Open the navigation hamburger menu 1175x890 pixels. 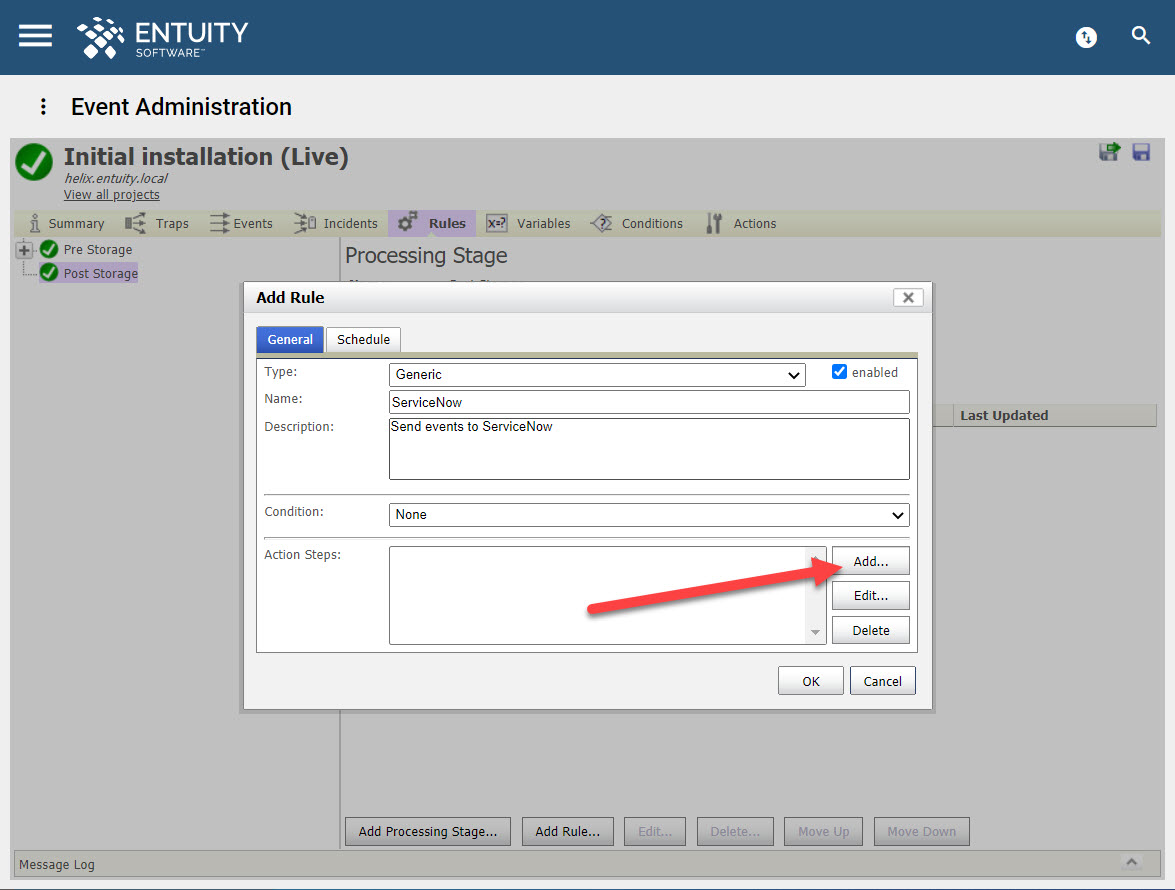click(x=34, y=36)
